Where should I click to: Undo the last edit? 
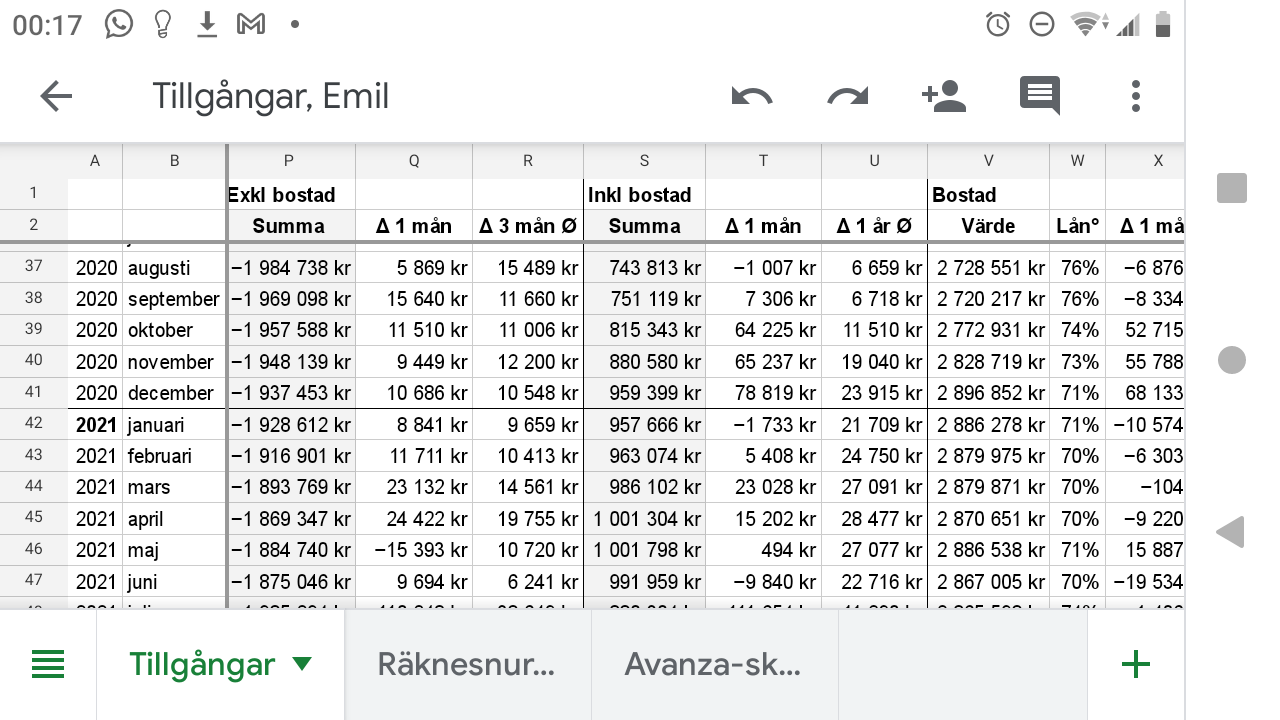[752, 96]
